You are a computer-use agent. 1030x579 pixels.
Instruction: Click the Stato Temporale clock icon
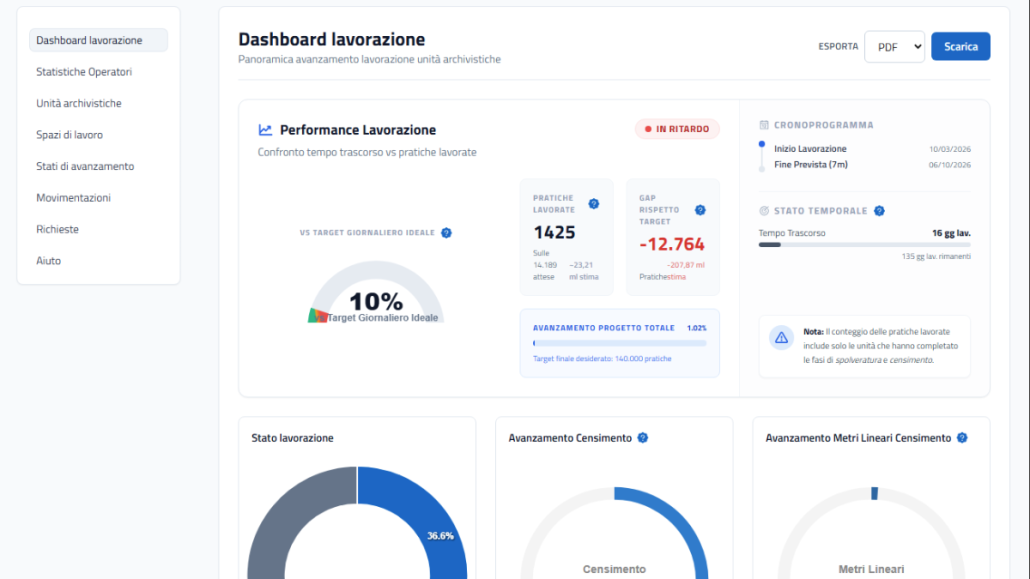[764, 211]
